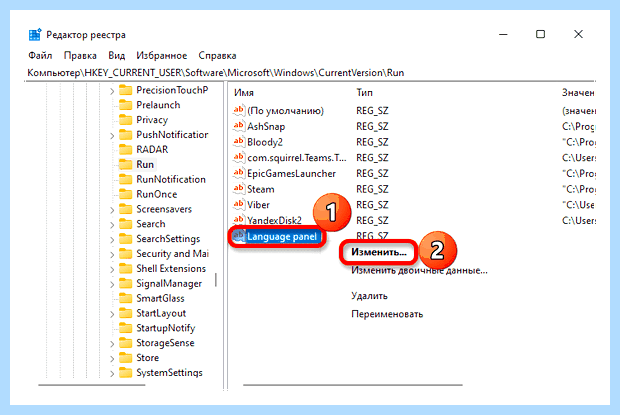Viewport: 620px width, 415px height.
Task: Click the SmartGlass folder icon
Action: [x=125, y=298]
